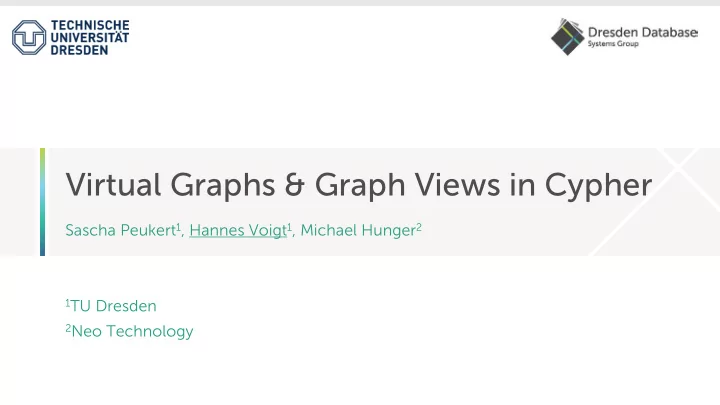Screen dimensions: 720x405
Task: Click the Systems Group subtitle text
Action: (613, 44)
